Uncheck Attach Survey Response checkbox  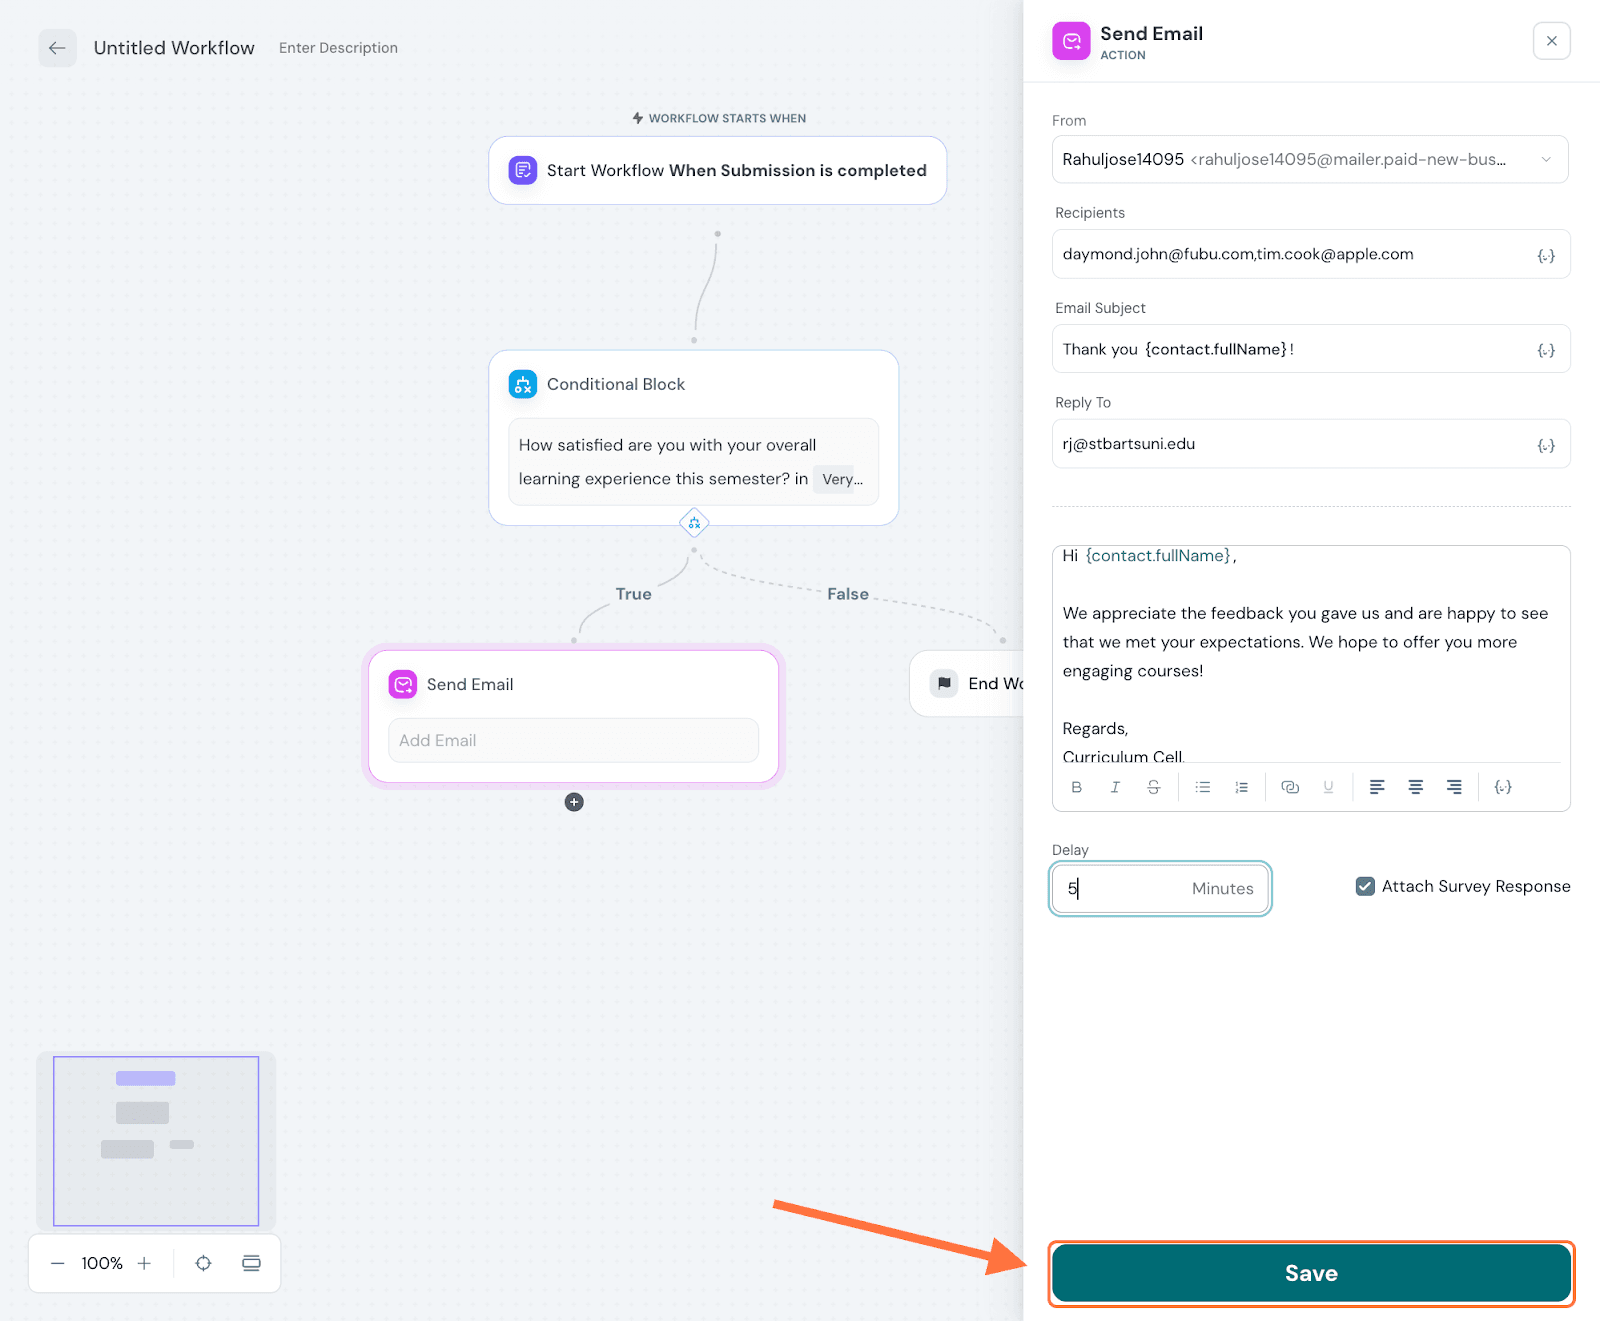[x=1365, y=886]
